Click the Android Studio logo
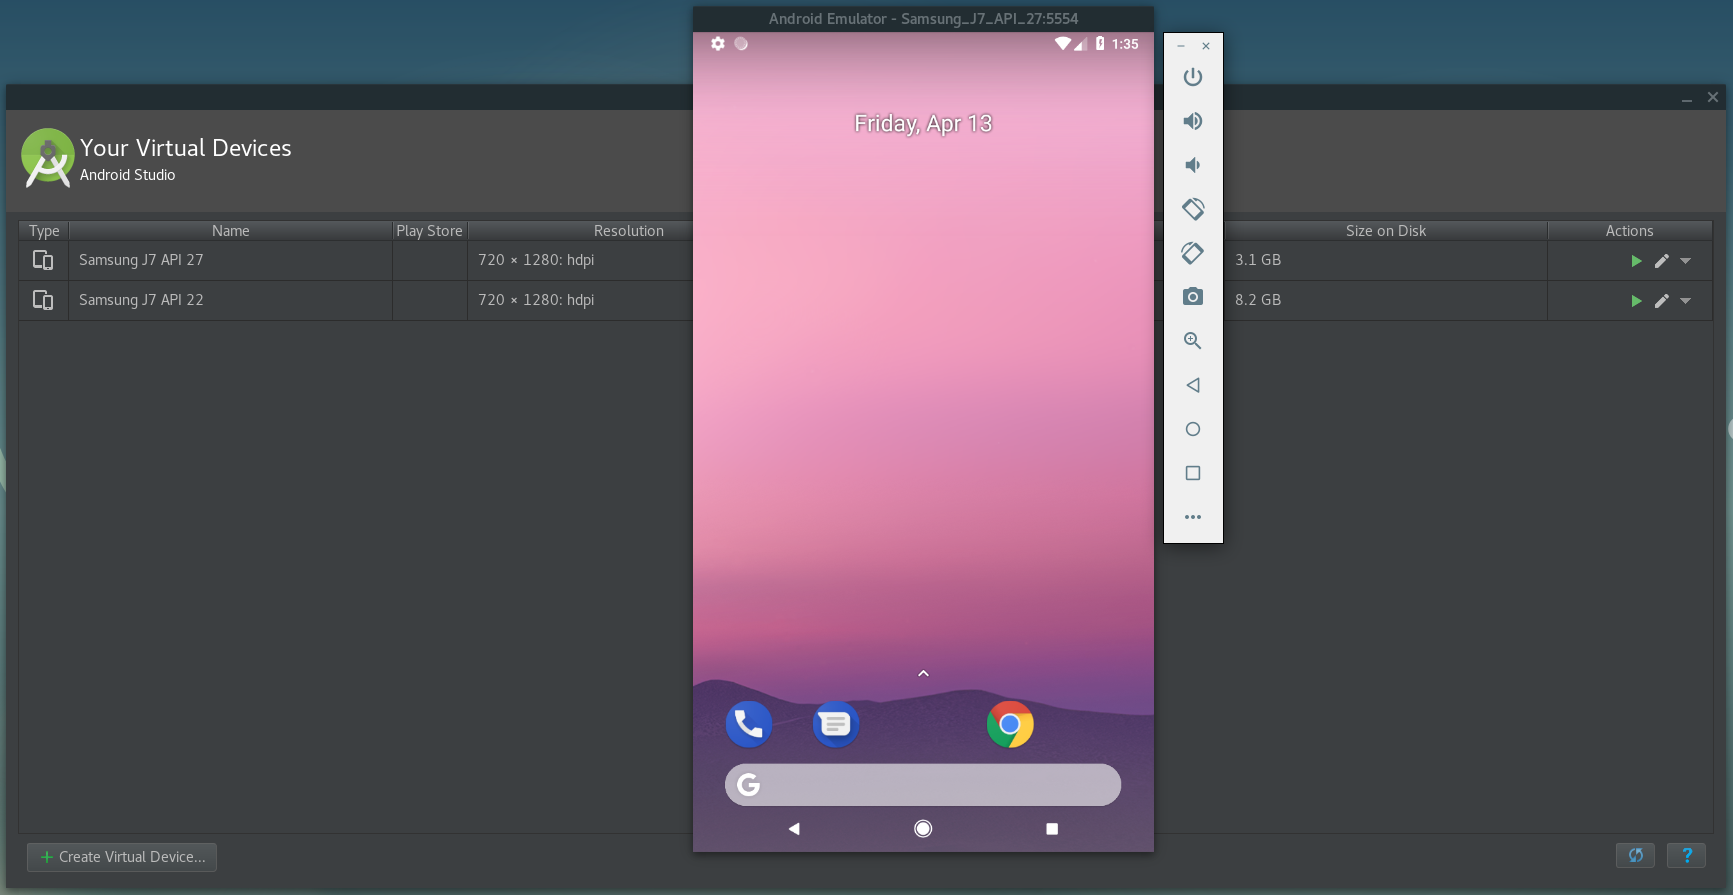This screenshot has height=895, width=1733. (48, 157)
